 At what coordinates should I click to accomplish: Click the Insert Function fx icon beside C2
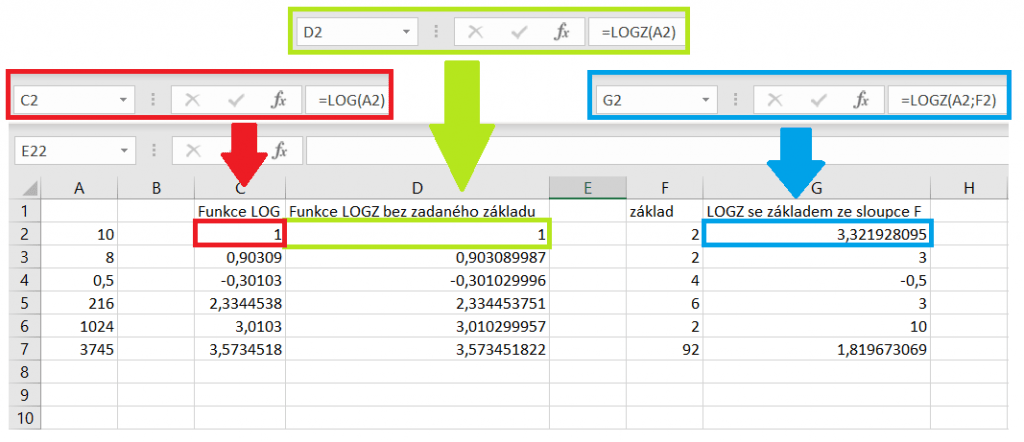(279, 100)
